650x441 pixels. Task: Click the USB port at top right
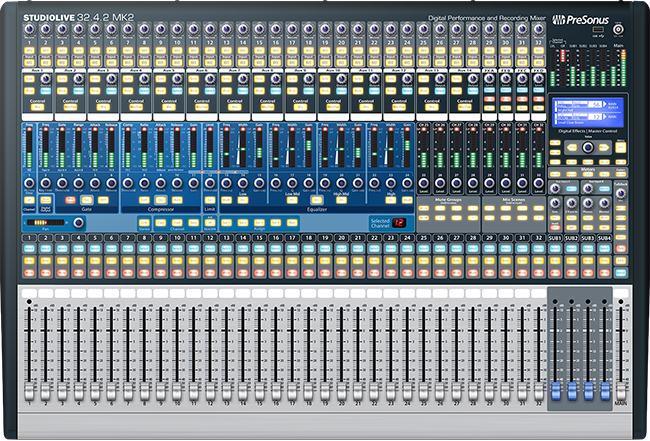pos(598,30)
